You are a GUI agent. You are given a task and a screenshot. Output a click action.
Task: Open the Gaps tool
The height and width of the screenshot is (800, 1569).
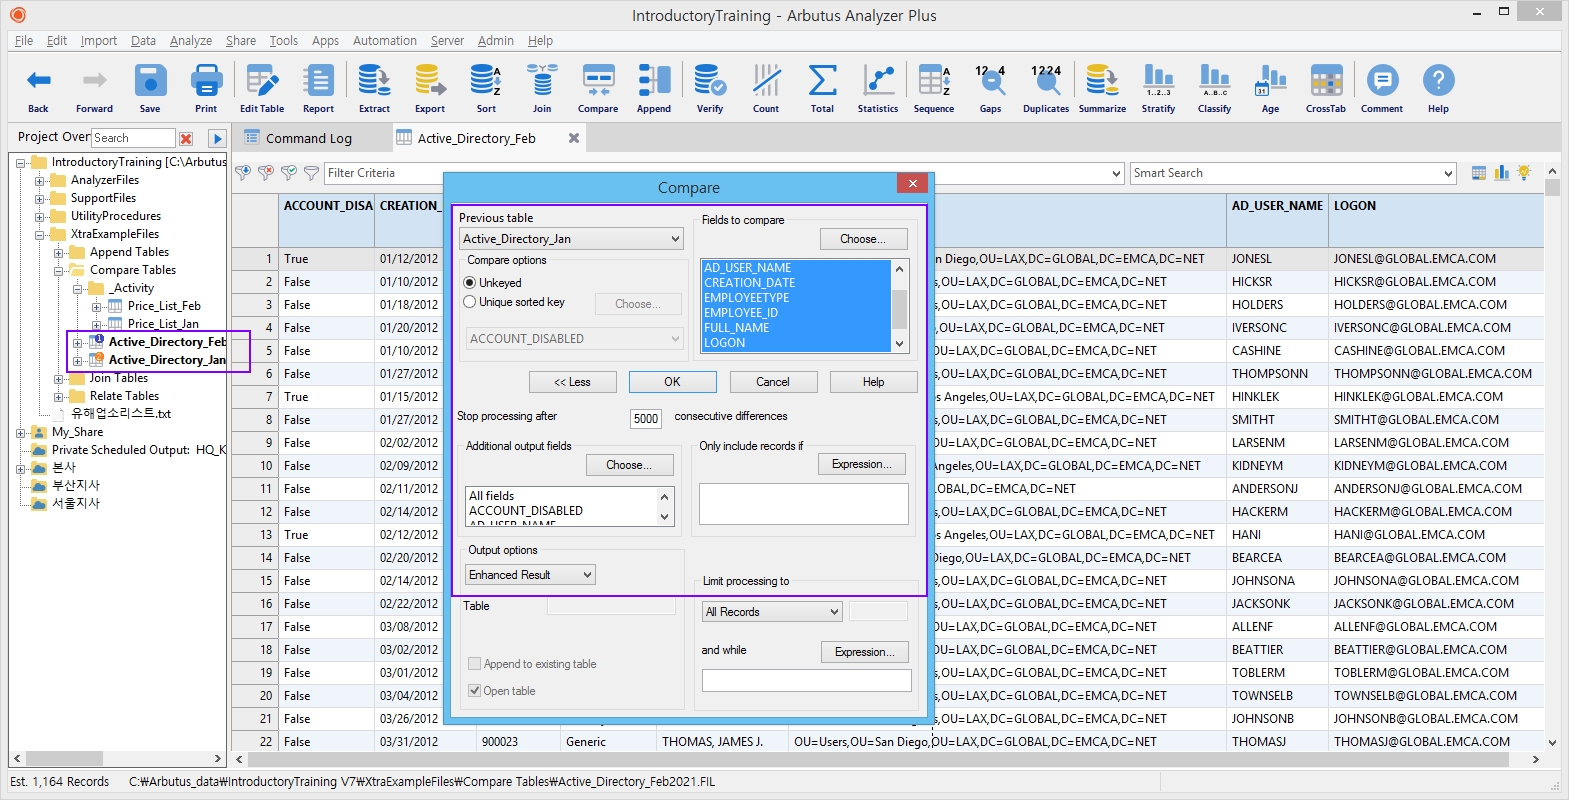click(x=990, y=89)
